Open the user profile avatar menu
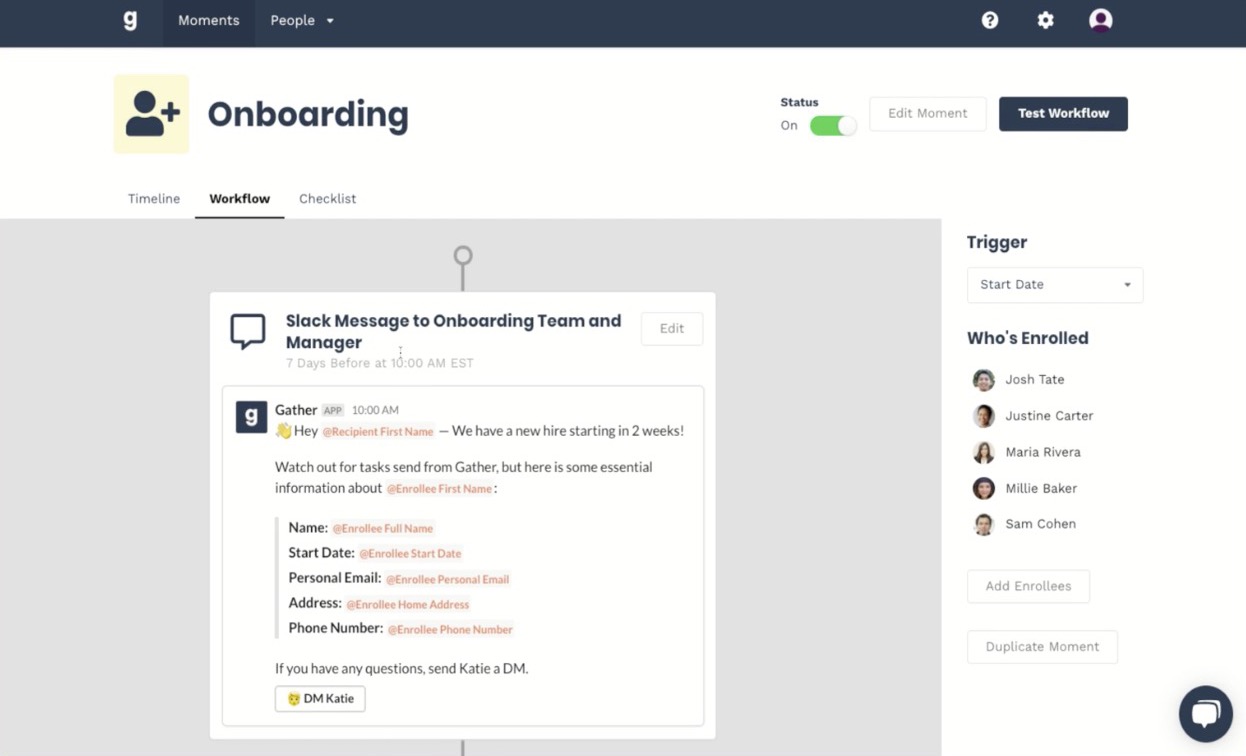This screenshot has width=1246, height=756. [x=1100, y=20]
